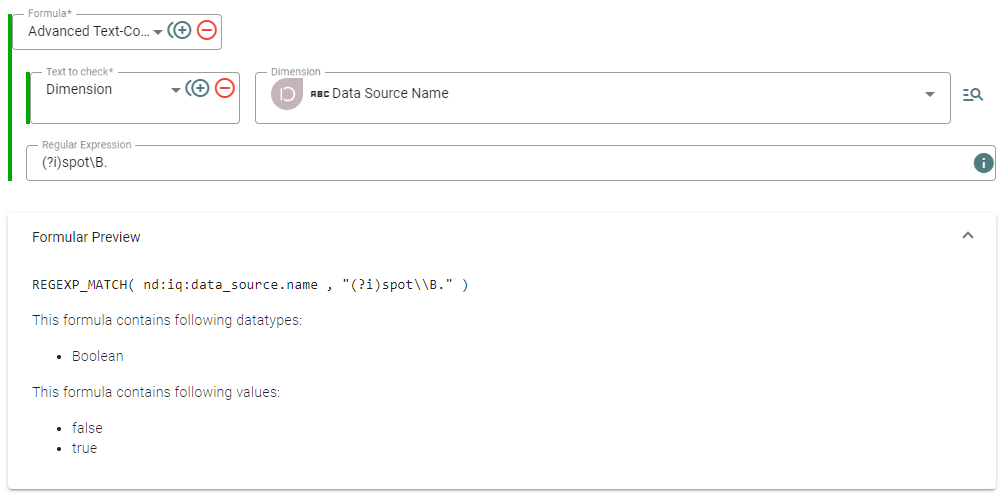Image resolution: width=1006 pixels, height=502 pixels.
Task: Click the round D dimension icon
Action: [287, 94]
